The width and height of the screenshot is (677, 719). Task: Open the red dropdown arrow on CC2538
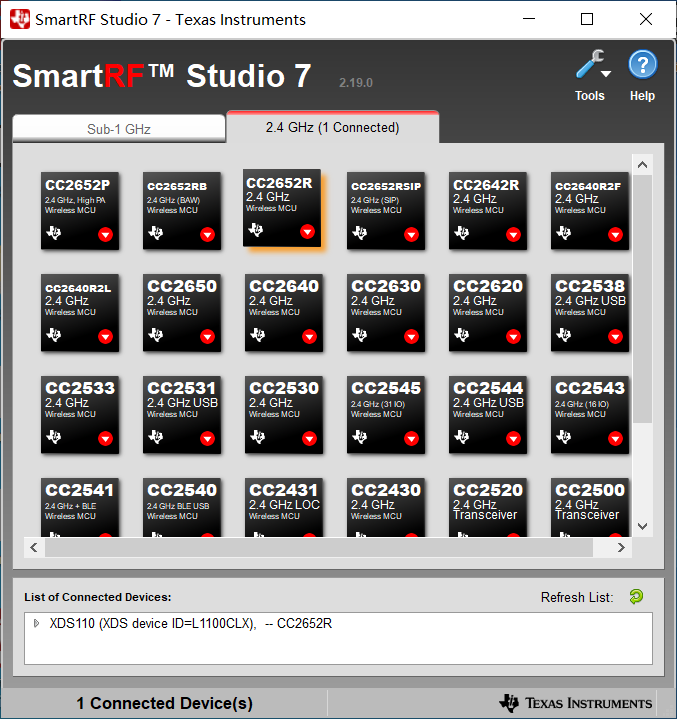click(615, 337)
